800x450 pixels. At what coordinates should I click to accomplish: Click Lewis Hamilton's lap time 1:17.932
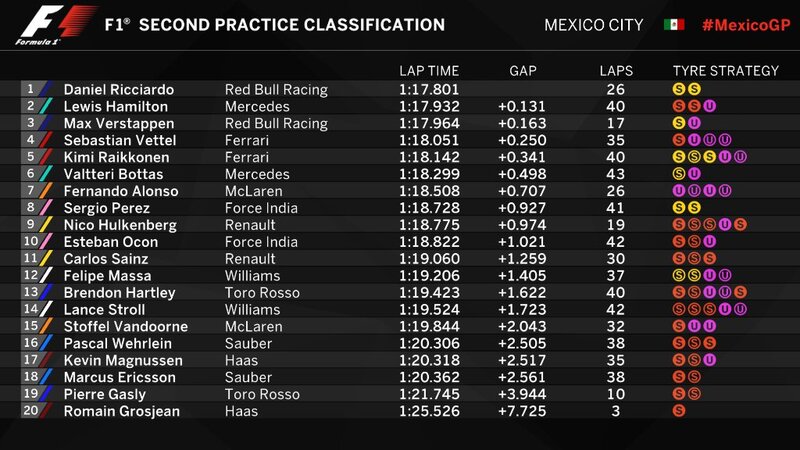click(x=429, y=106)
